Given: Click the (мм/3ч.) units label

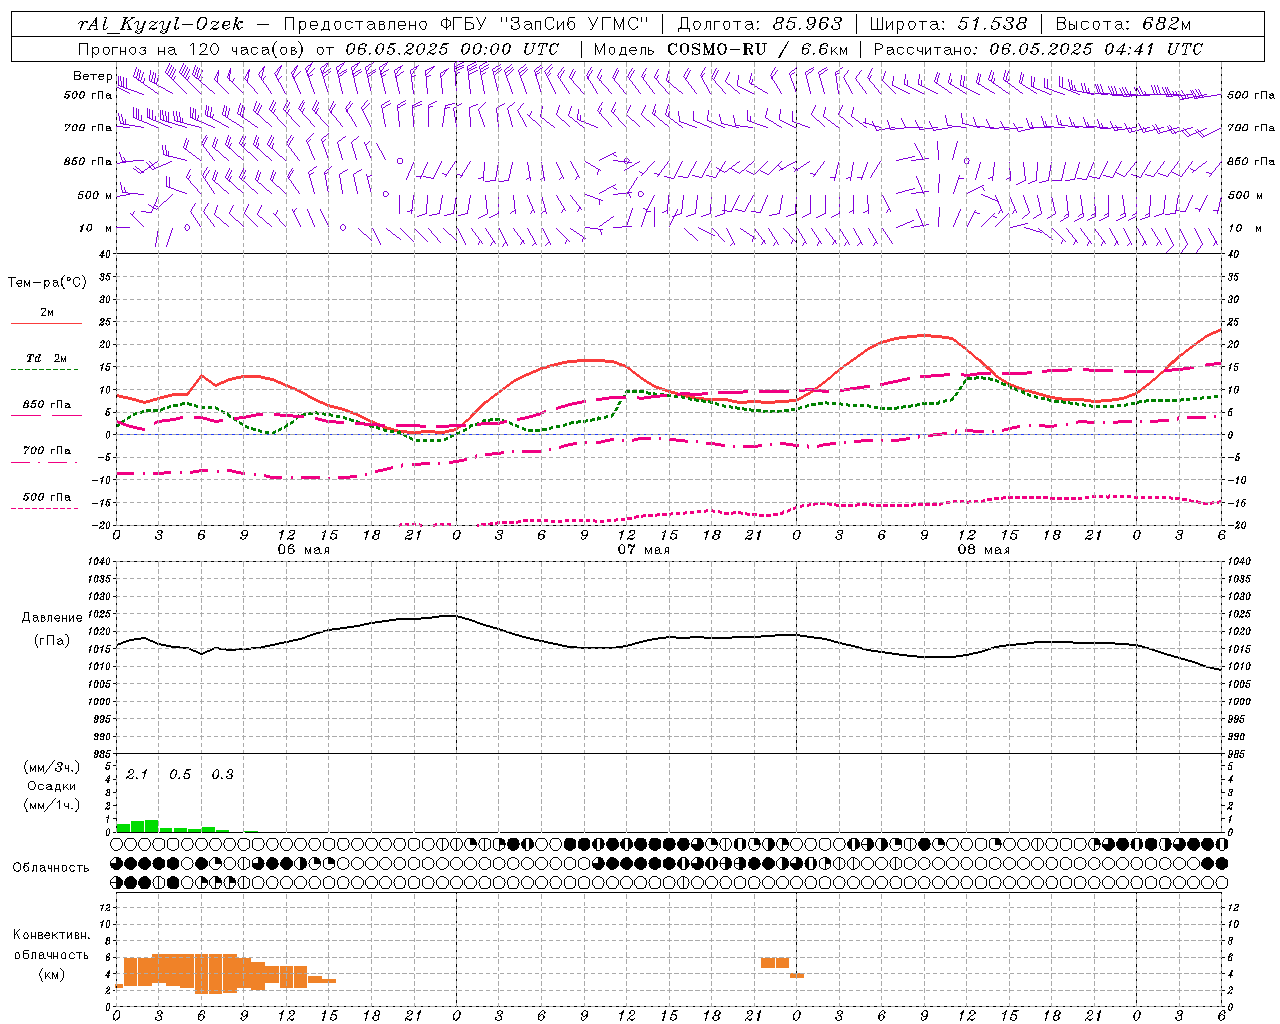Looking at the screenshot, I should click(x=51, y=767).
